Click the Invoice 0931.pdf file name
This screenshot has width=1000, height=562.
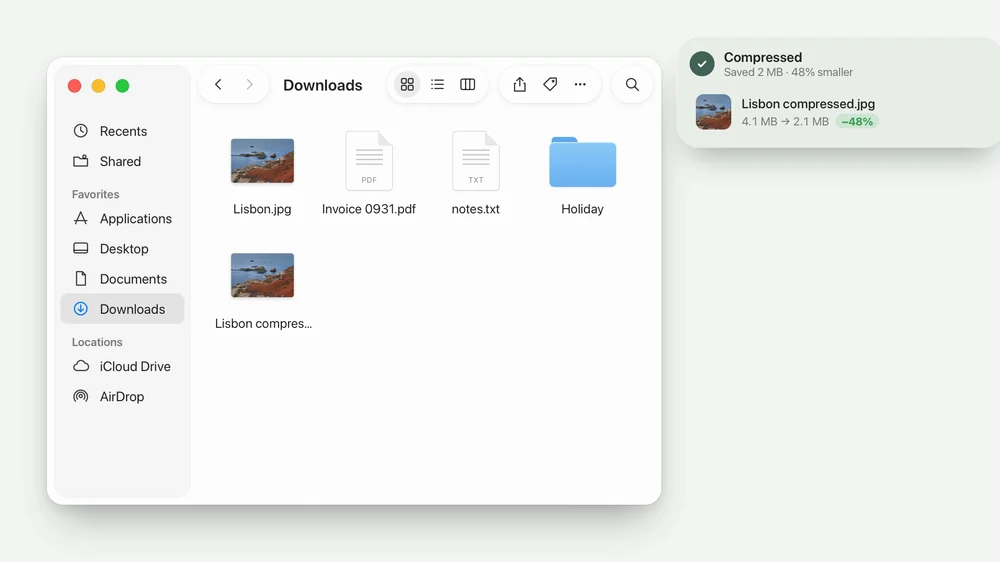point(369,209)
